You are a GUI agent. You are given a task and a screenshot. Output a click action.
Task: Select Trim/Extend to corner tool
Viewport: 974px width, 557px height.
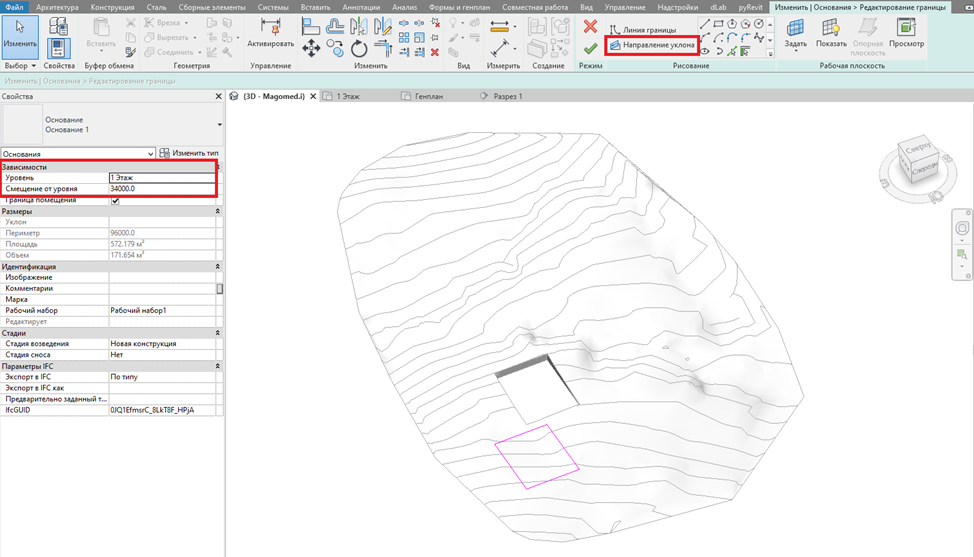pyautogui.click(x=383, y=49)
